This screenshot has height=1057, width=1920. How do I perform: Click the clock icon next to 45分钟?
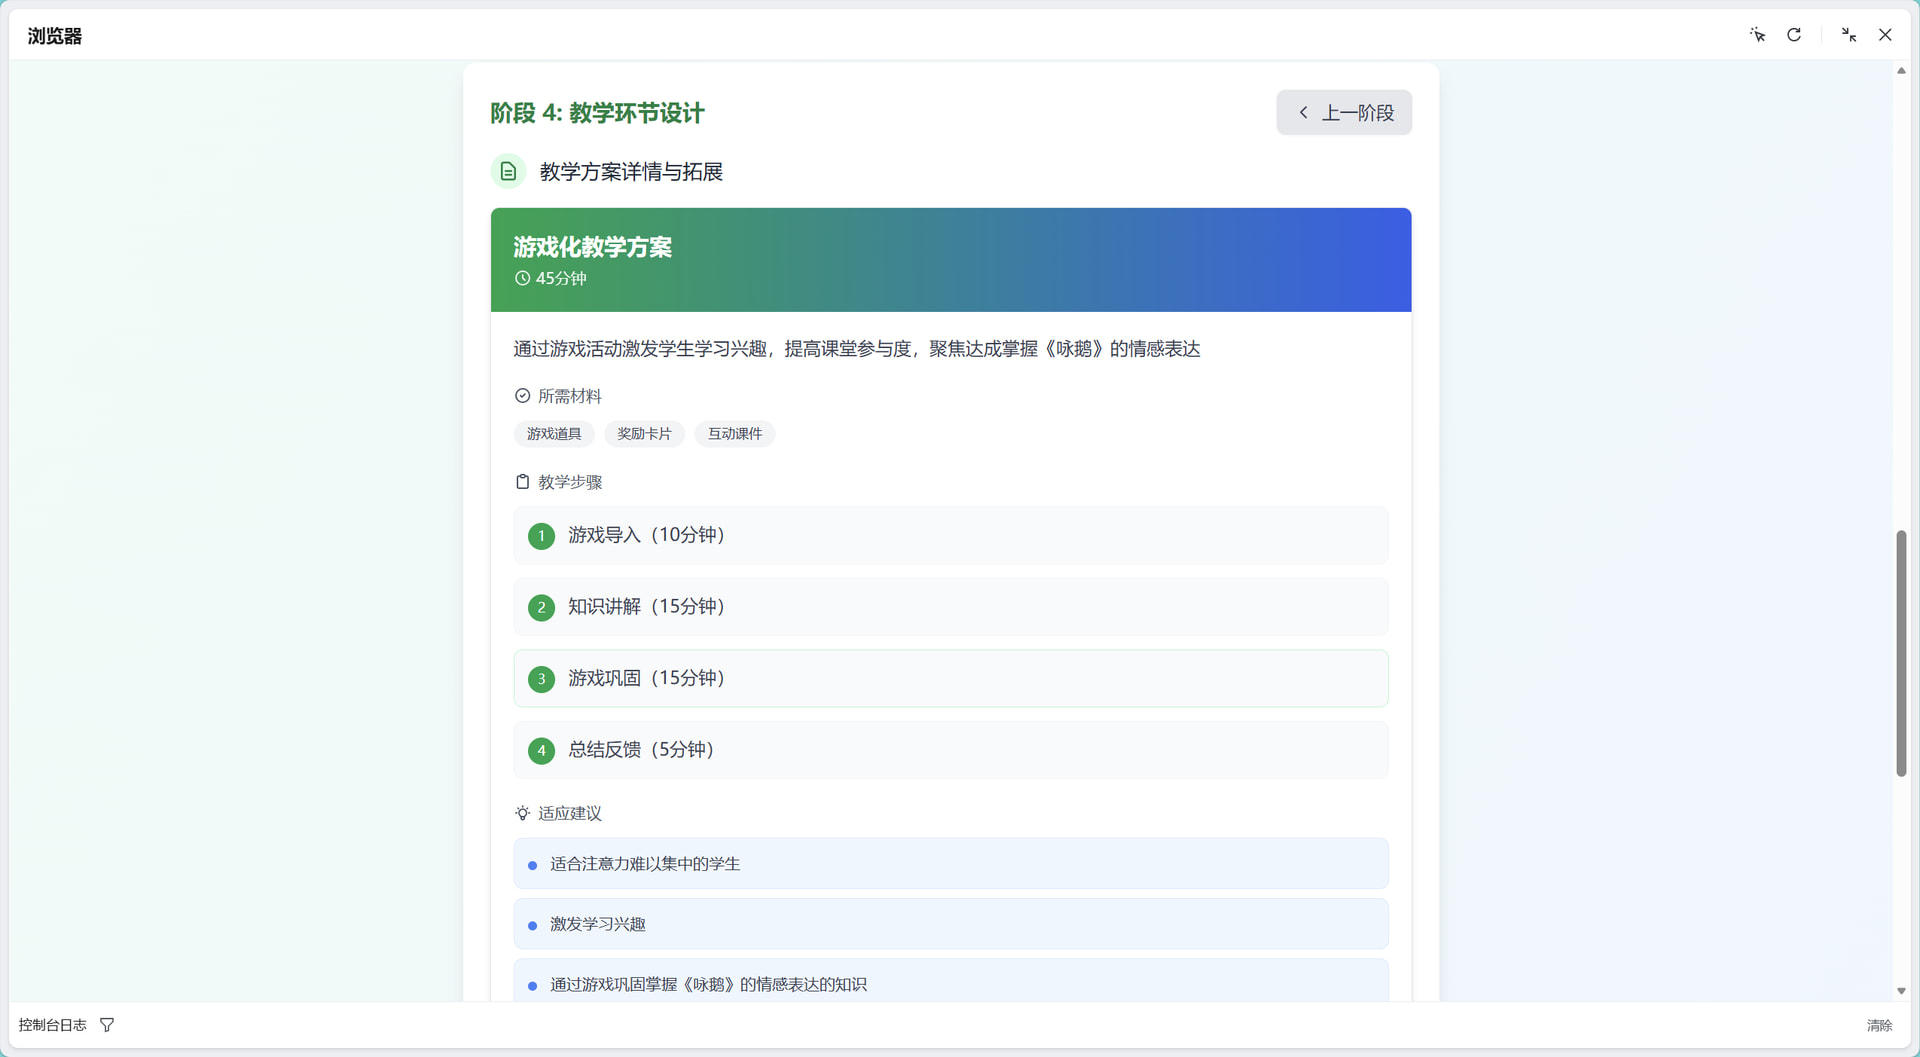[x=522, y=279]
